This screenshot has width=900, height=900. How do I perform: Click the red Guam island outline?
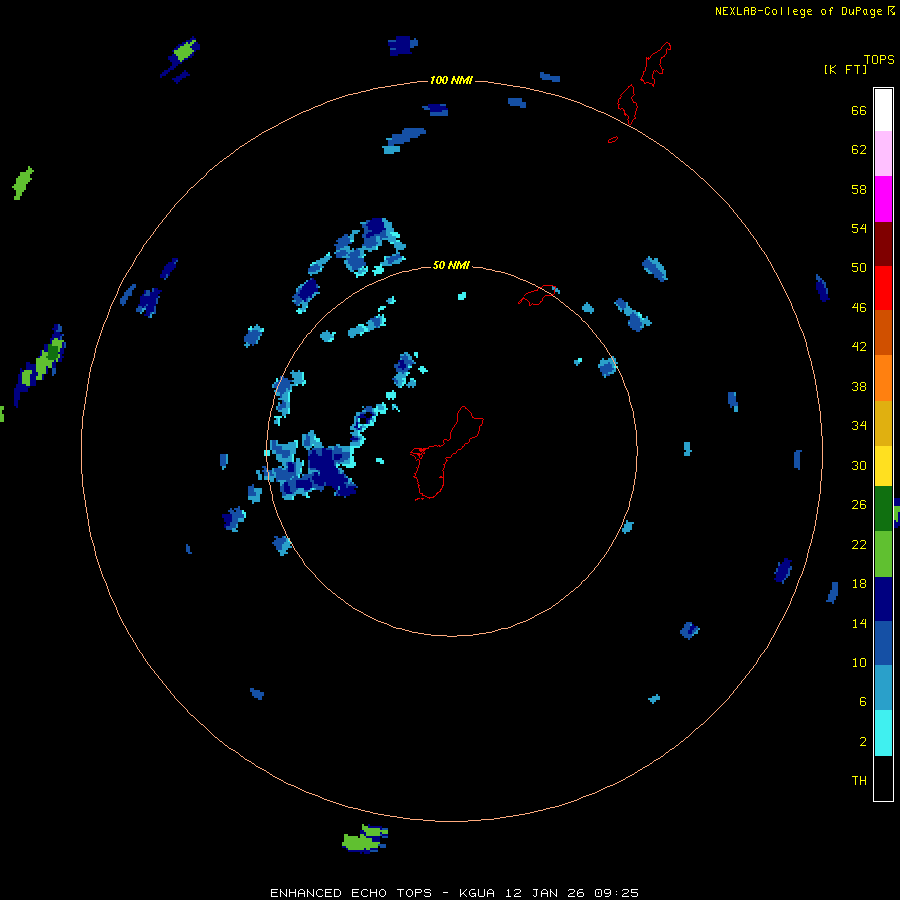point(447,453)
